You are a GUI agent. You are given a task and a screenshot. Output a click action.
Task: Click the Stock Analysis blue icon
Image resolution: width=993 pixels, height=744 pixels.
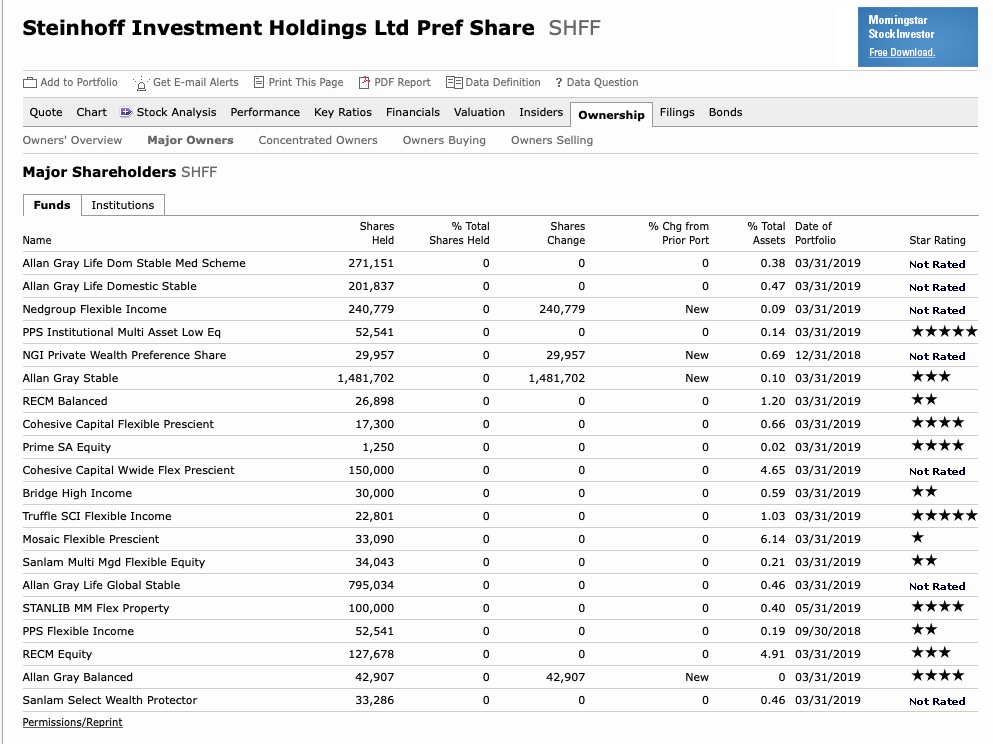[x=124, y=112]
